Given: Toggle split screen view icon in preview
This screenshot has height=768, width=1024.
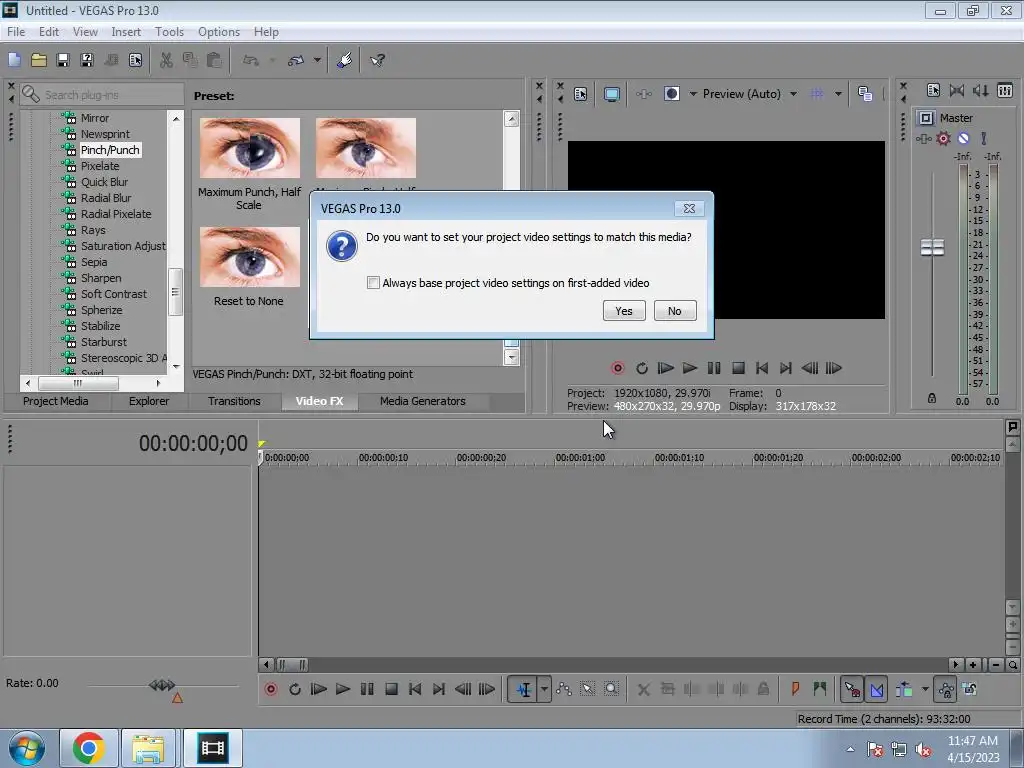Looking at the screenshot, I should tap(671, 94).
